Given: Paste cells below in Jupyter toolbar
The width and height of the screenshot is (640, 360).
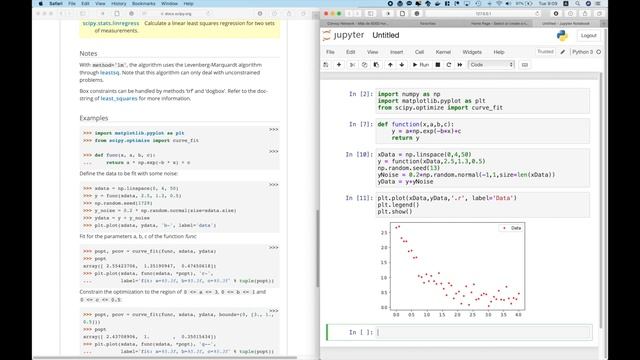Looking at the screenshot, I should point(376,64).
